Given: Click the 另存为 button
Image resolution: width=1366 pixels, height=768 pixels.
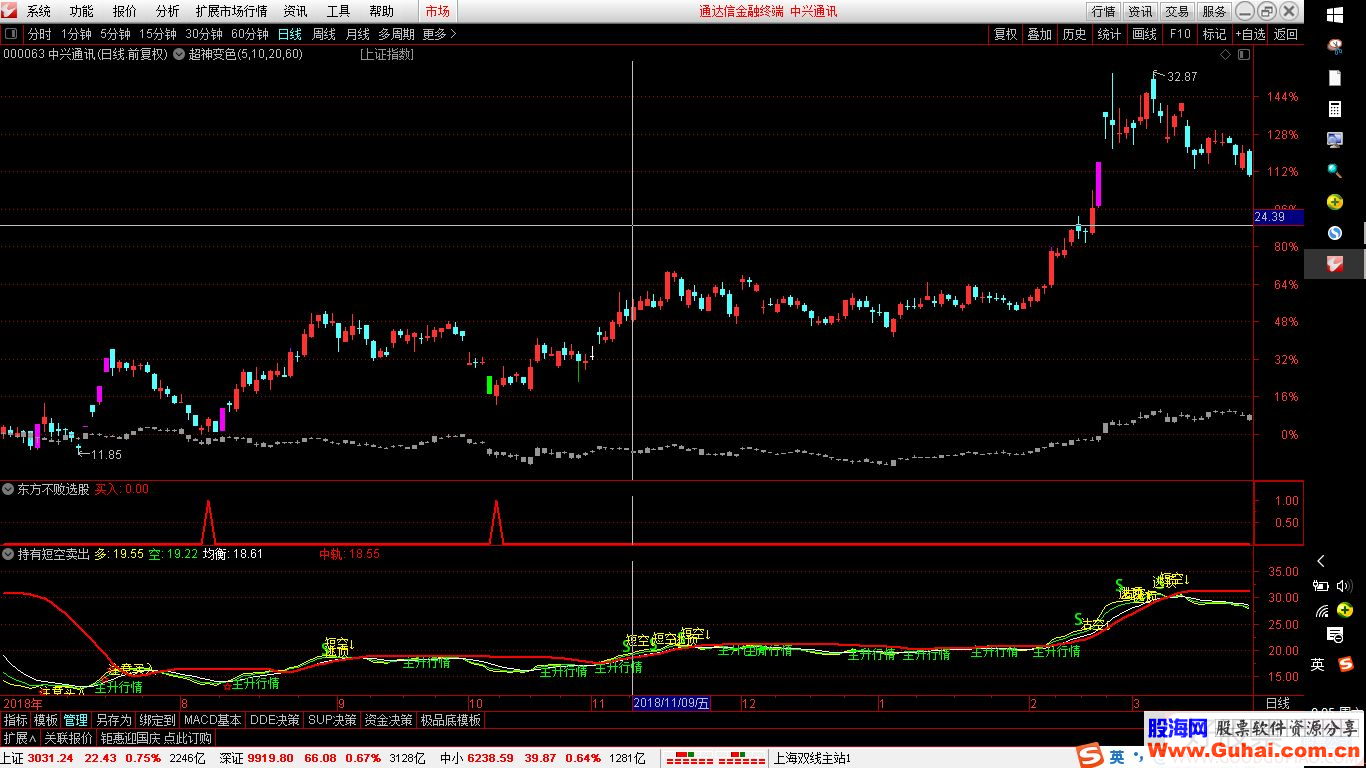Looking at the screenshot, I should (x=113, y=720).
